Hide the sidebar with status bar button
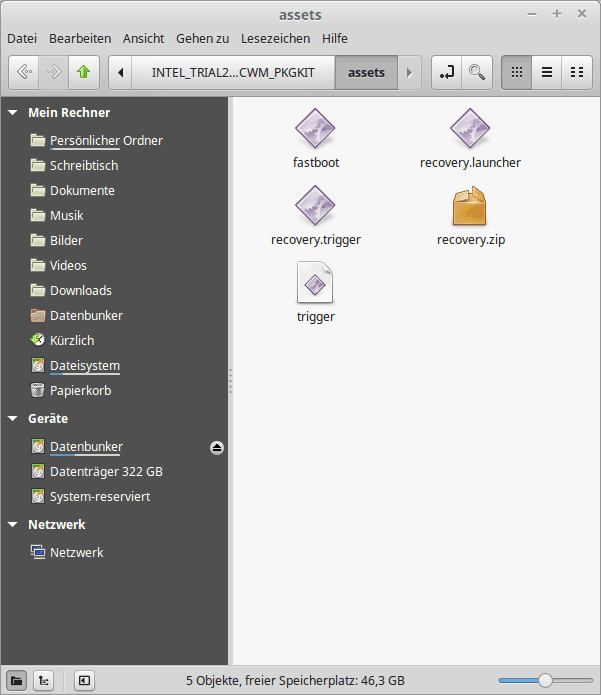 click(84, 680)
